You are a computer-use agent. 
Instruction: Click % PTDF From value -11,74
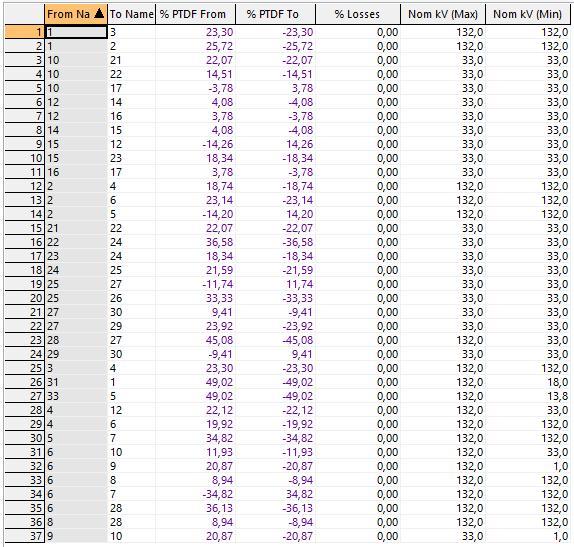click(x=218, y=284)
